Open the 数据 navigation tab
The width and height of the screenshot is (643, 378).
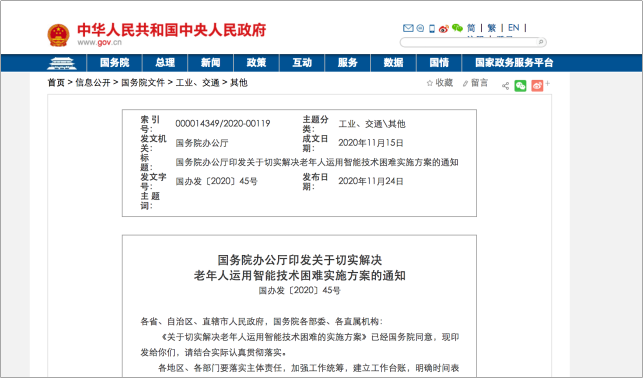[394, 63]
